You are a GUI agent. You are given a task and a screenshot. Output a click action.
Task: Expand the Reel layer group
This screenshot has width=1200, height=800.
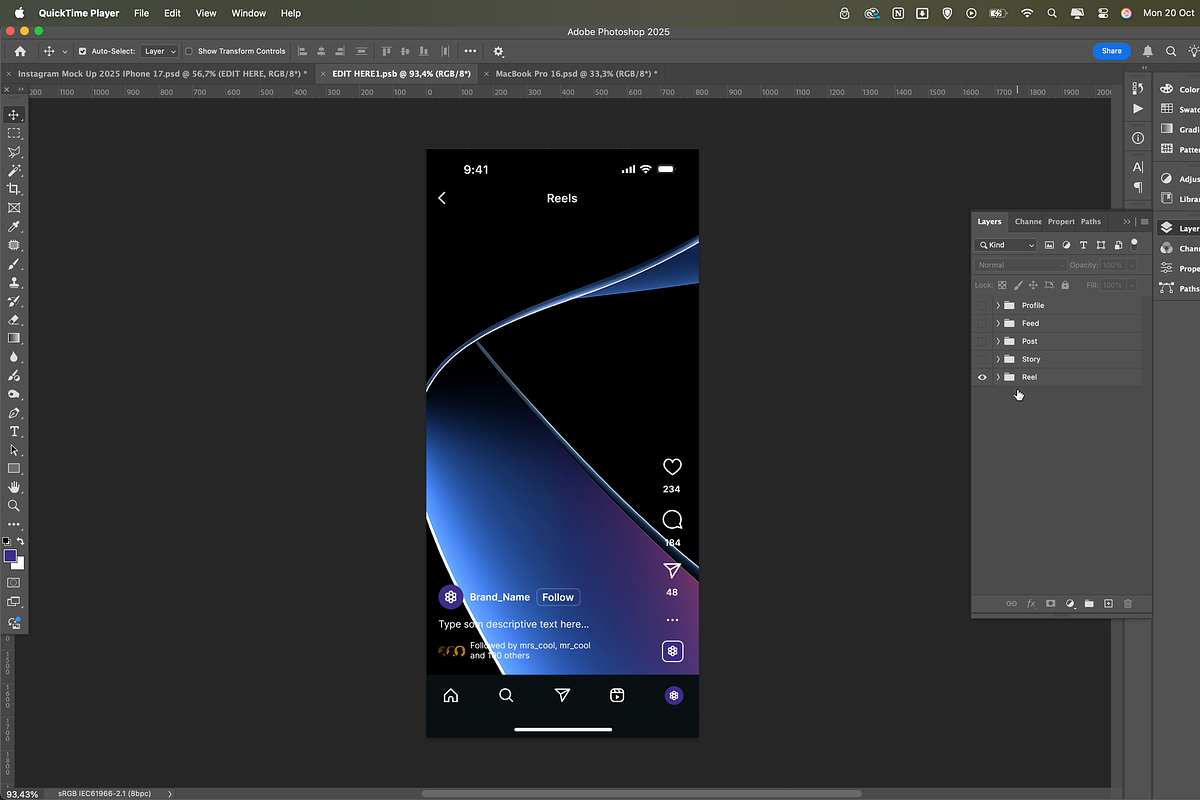pos(997,377)
